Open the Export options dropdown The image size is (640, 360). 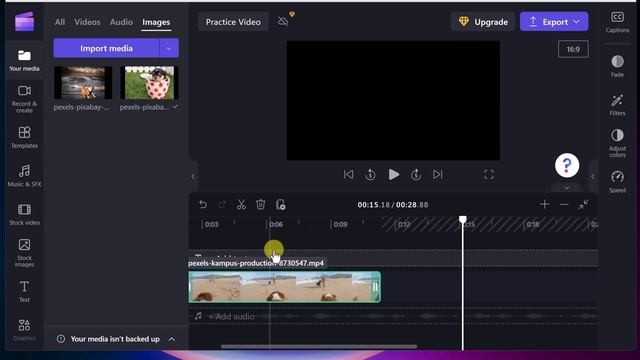576,22
